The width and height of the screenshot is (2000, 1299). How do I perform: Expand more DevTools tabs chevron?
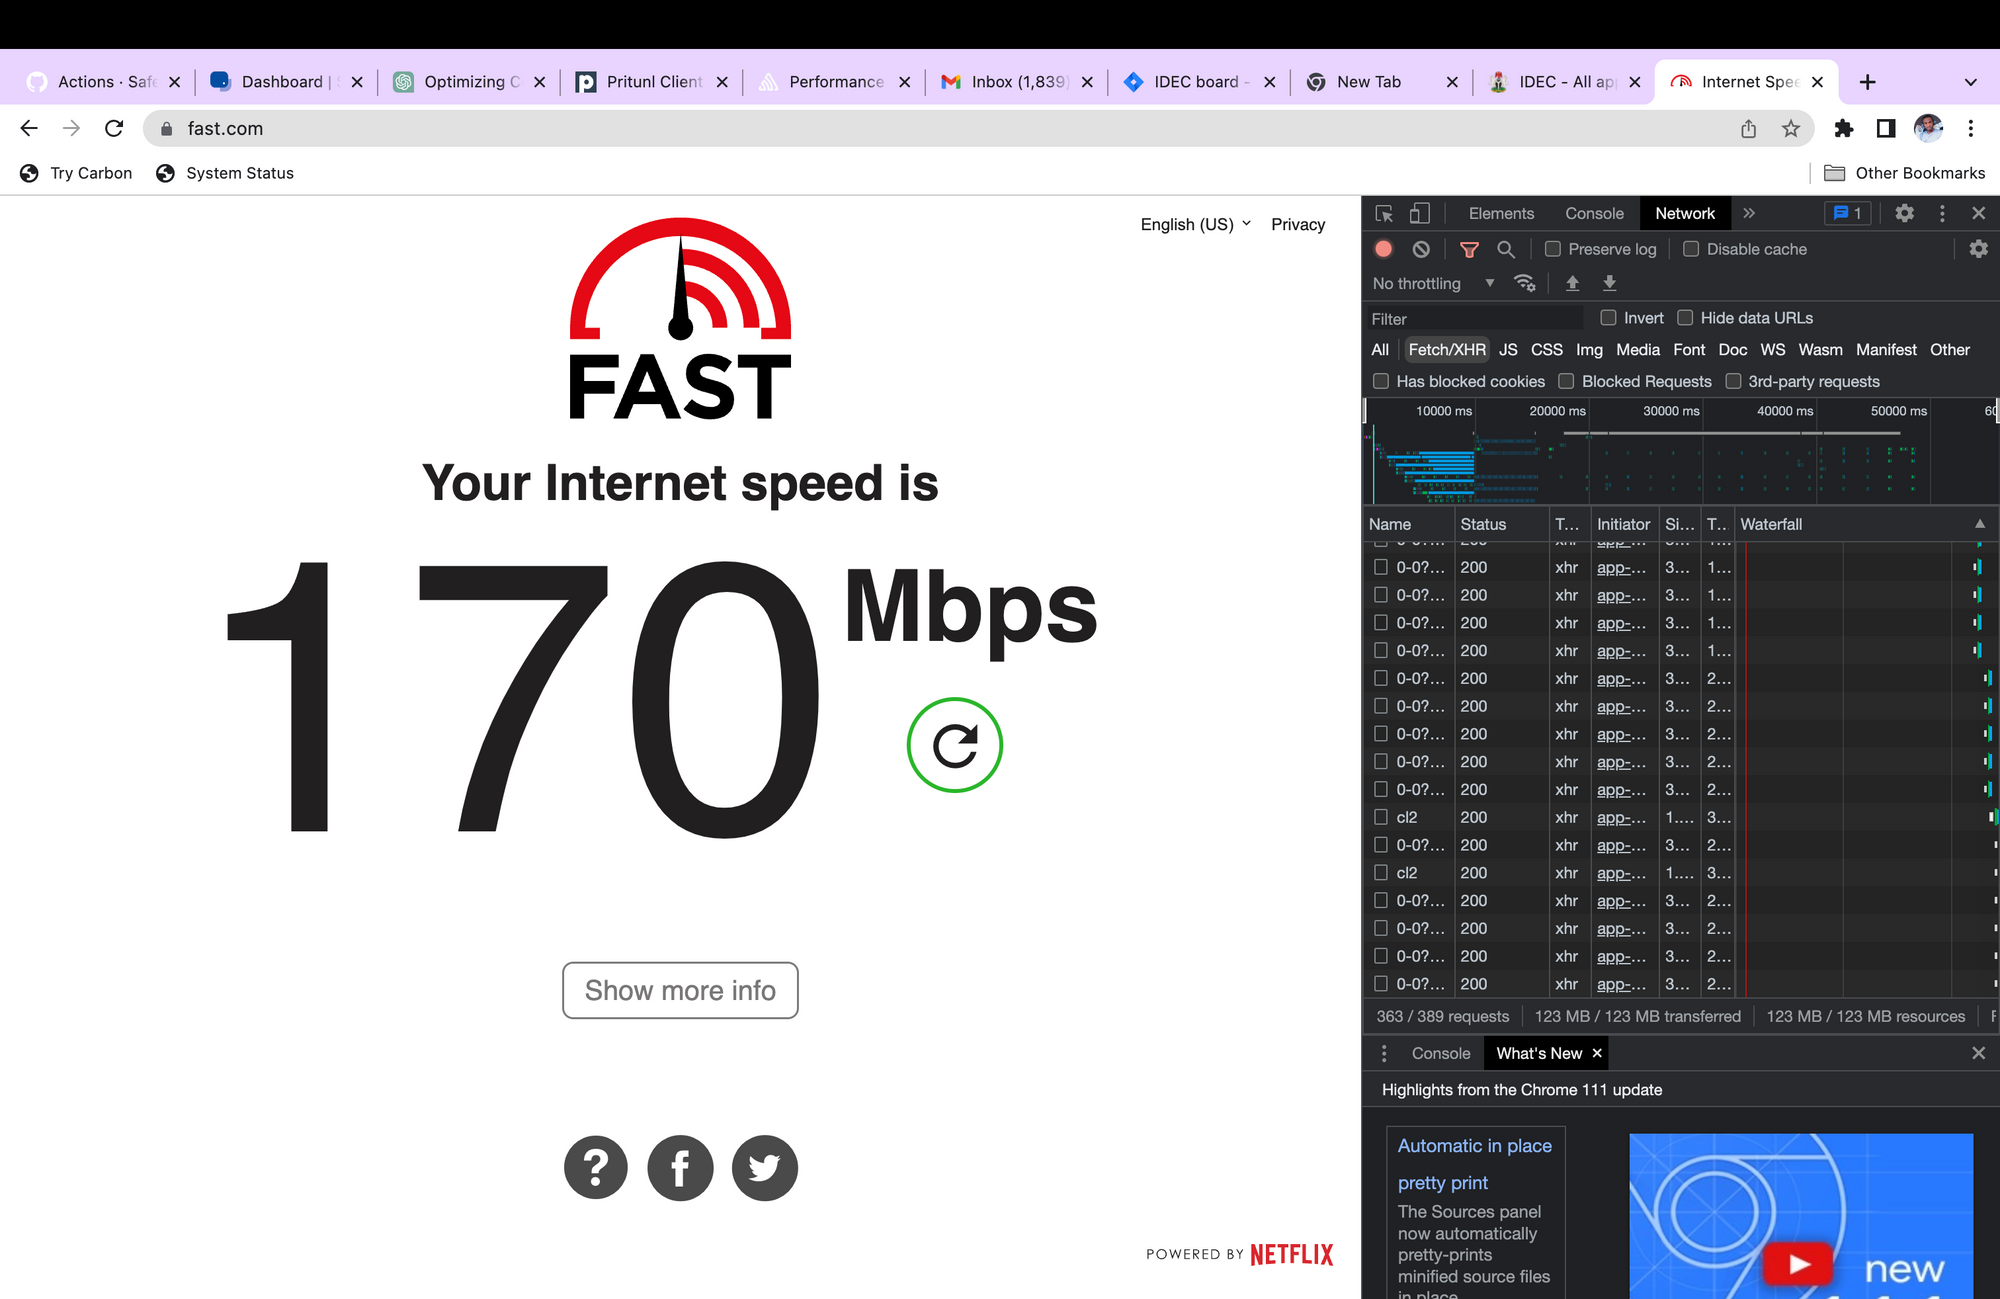click(x=1749, y=213)
